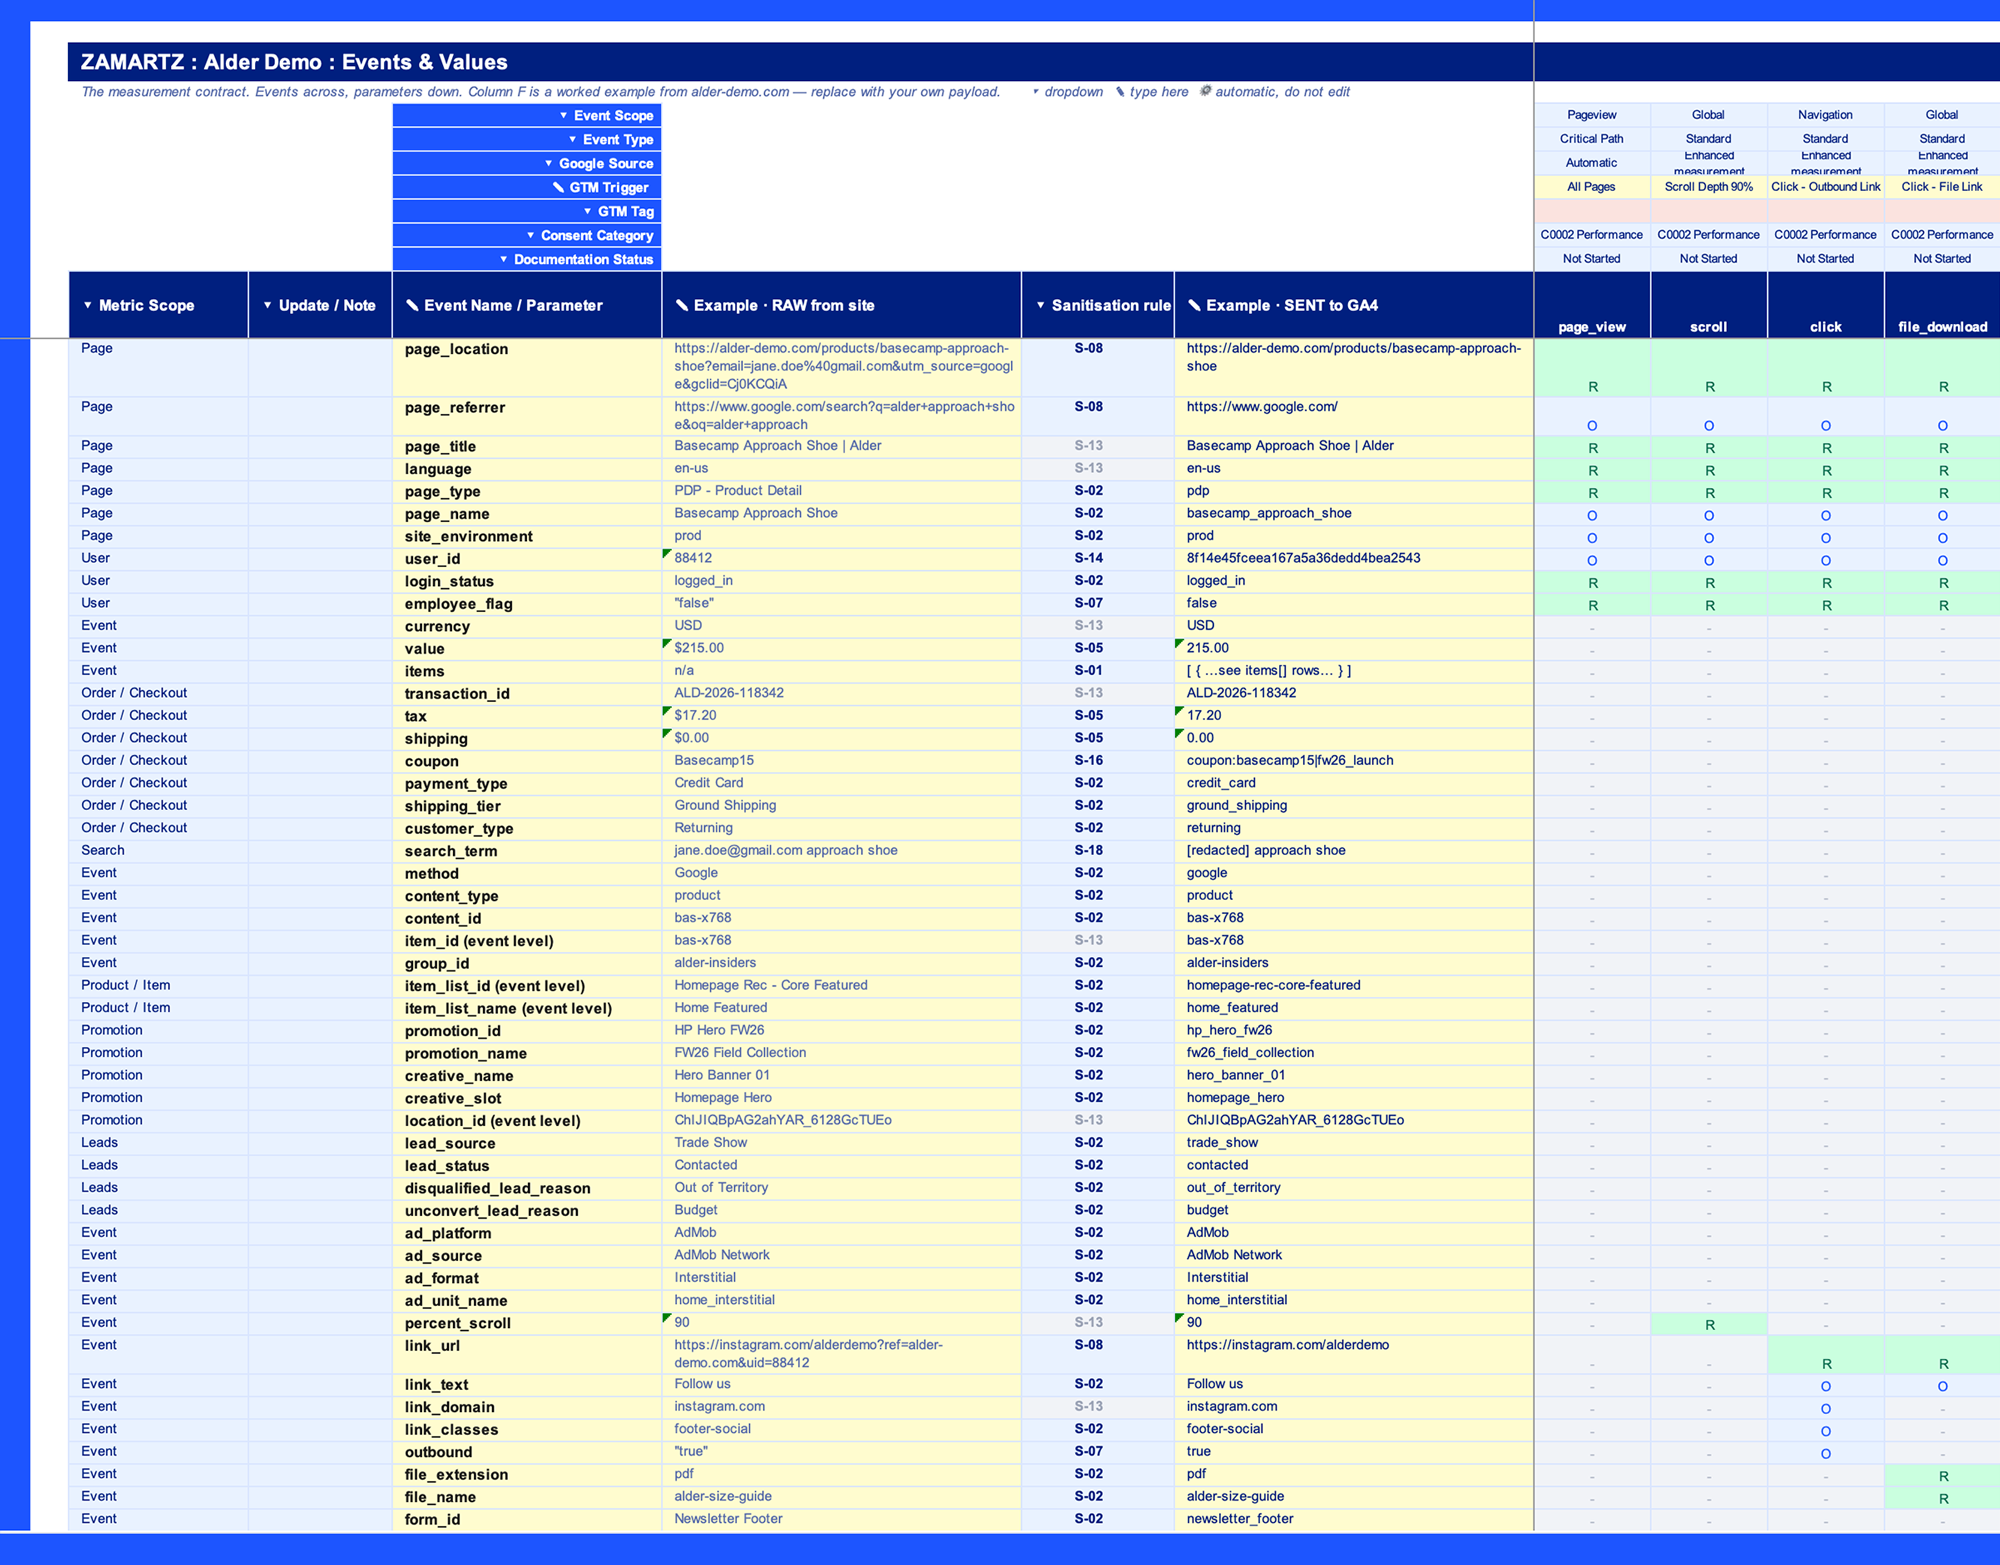Viewport: 2000px width, 1565px height.
Task: Click pencil icon beside GTM Trigger label
Action: (558, 187)
